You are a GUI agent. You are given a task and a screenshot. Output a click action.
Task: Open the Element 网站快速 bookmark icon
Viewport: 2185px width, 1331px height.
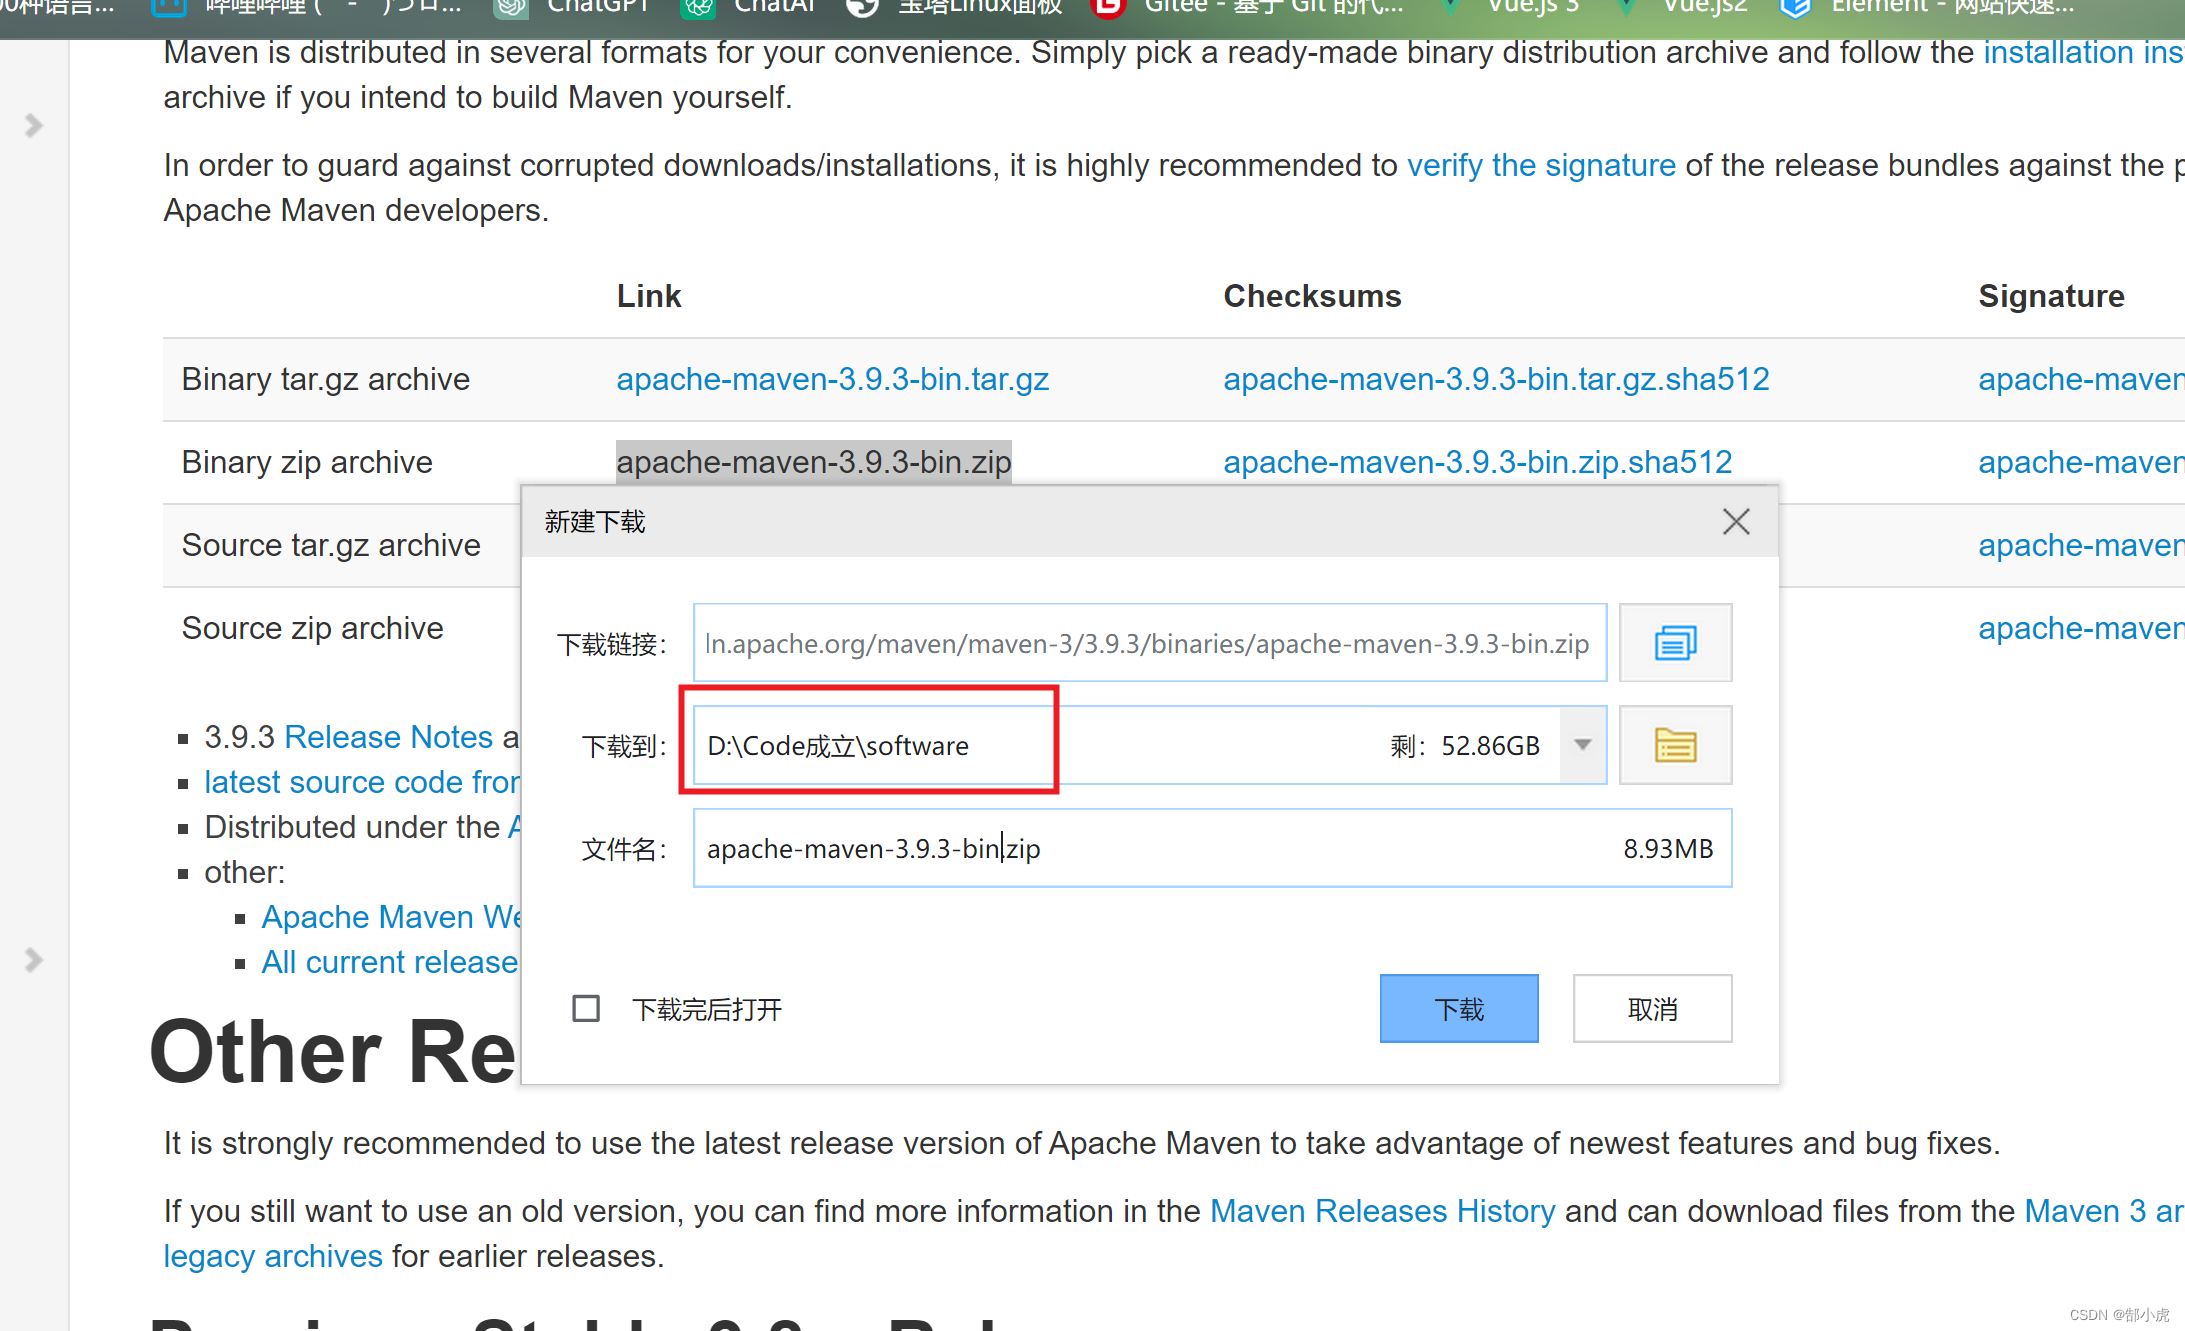pyautogui.click(x=1794, y=8)
